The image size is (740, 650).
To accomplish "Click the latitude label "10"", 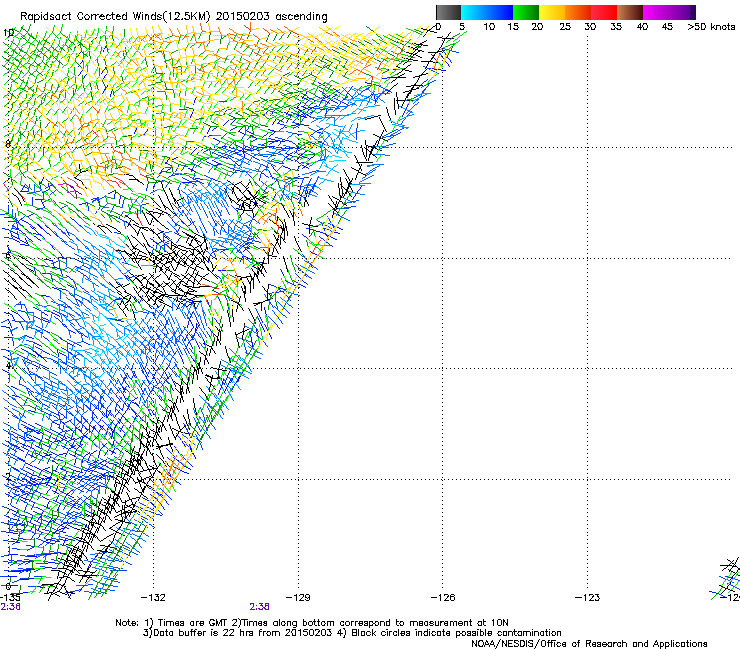I will [x=8, y=33].
